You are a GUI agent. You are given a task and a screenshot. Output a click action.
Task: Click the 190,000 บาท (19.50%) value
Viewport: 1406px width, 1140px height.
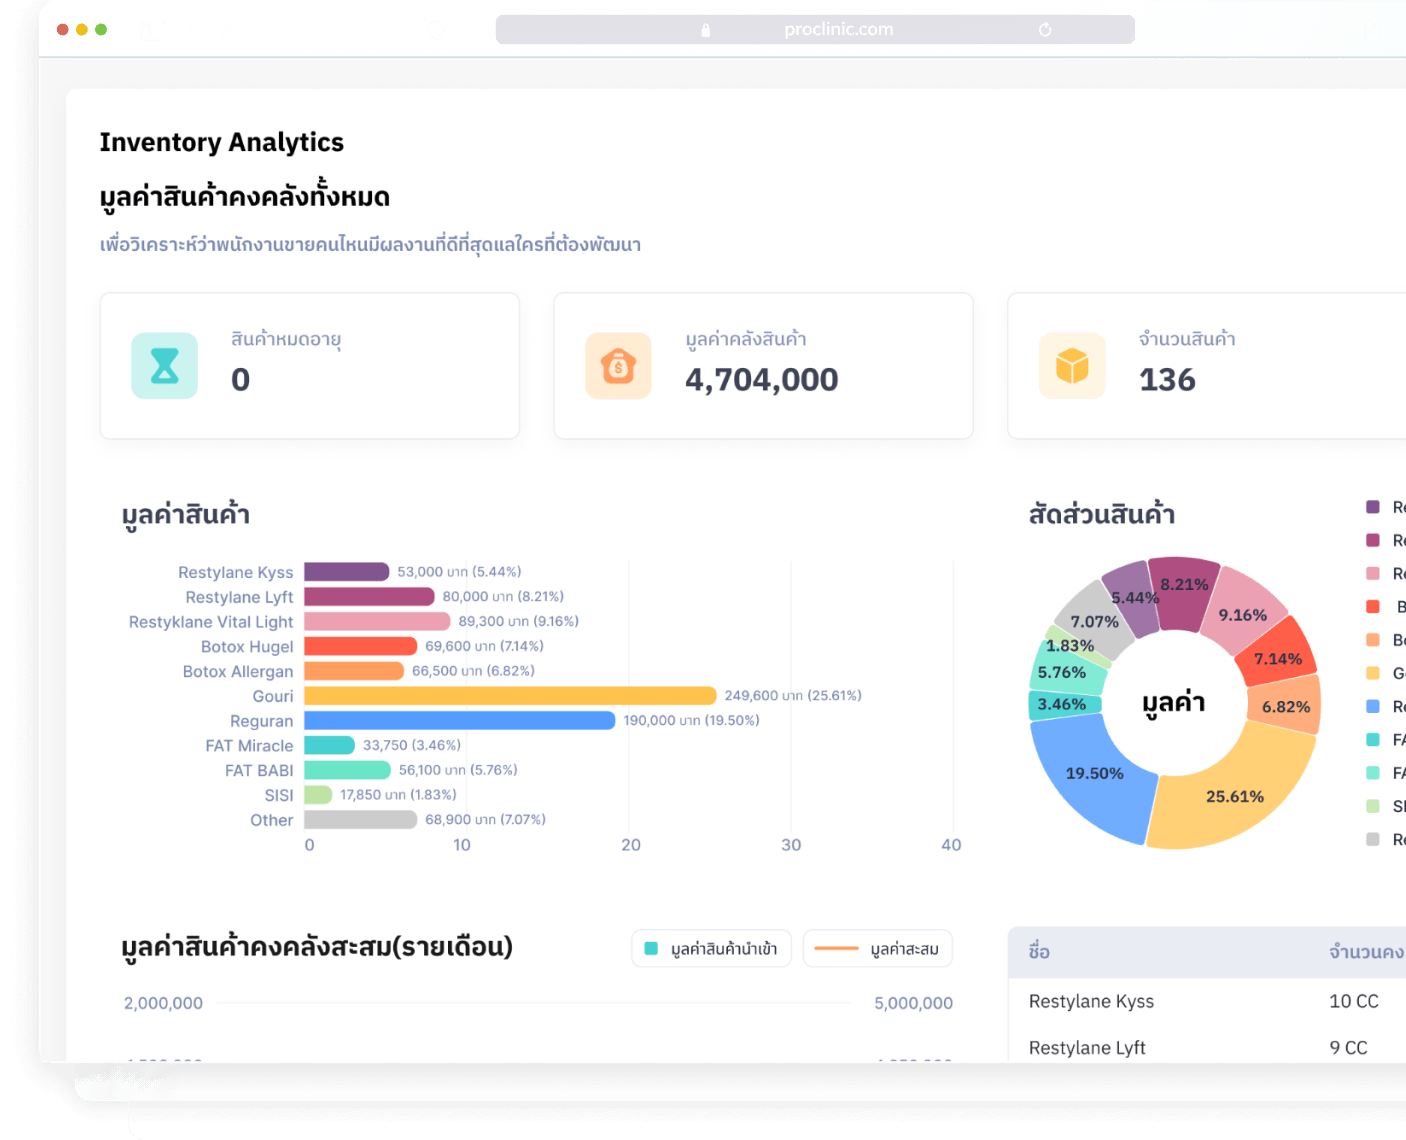691,720
